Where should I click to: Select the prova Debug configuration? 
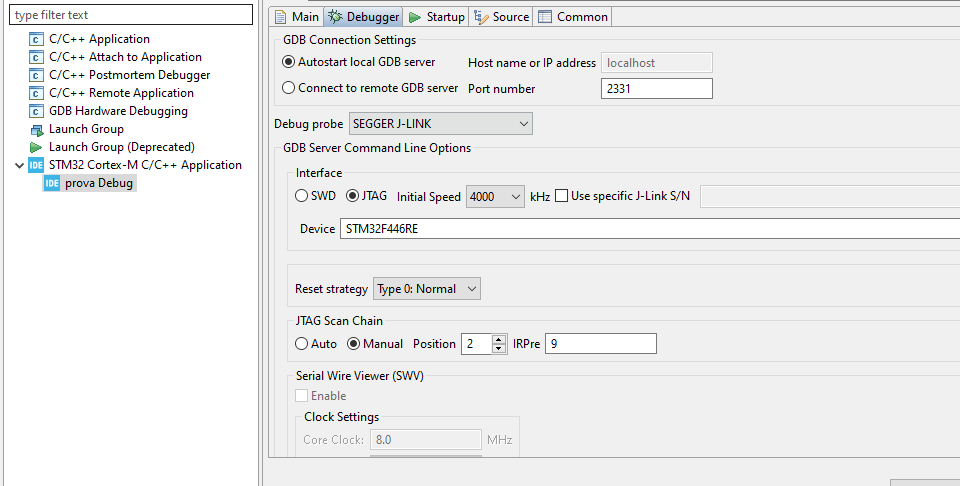(x=99, y=183)
